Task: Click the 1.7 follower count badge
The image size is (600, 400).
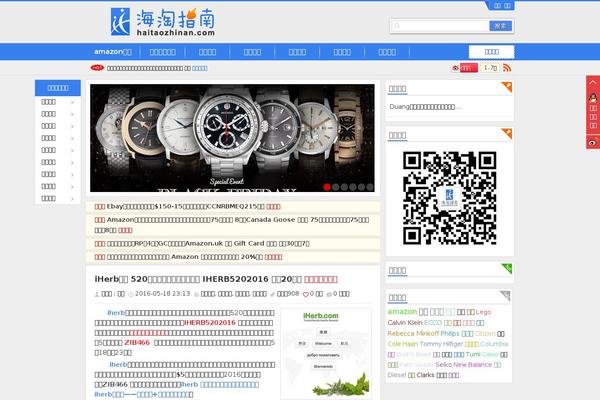Action: [490, 68]
